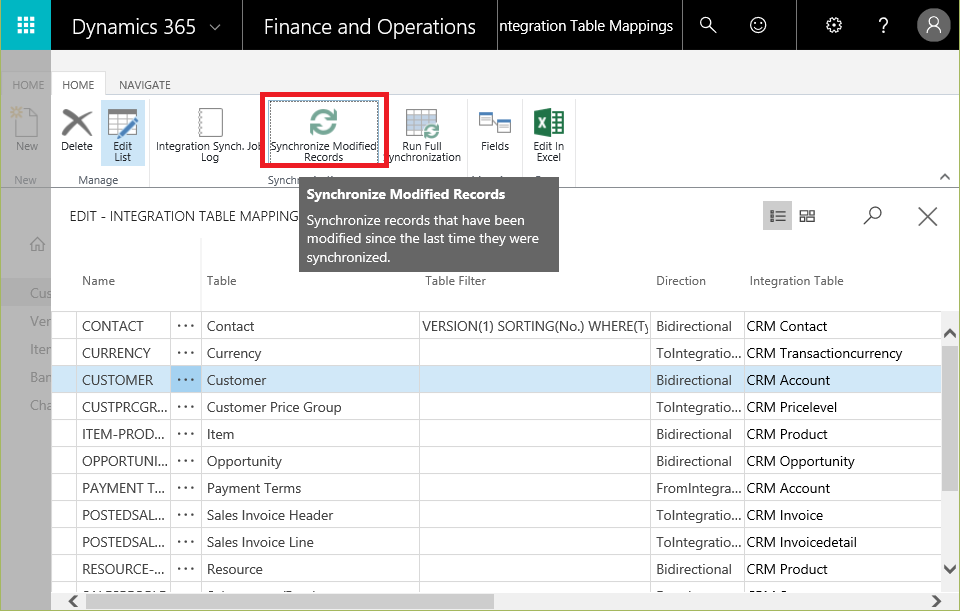Open Finance and Operations app link
The height and width of the screenshot is (611, 960).
[370, 26]
